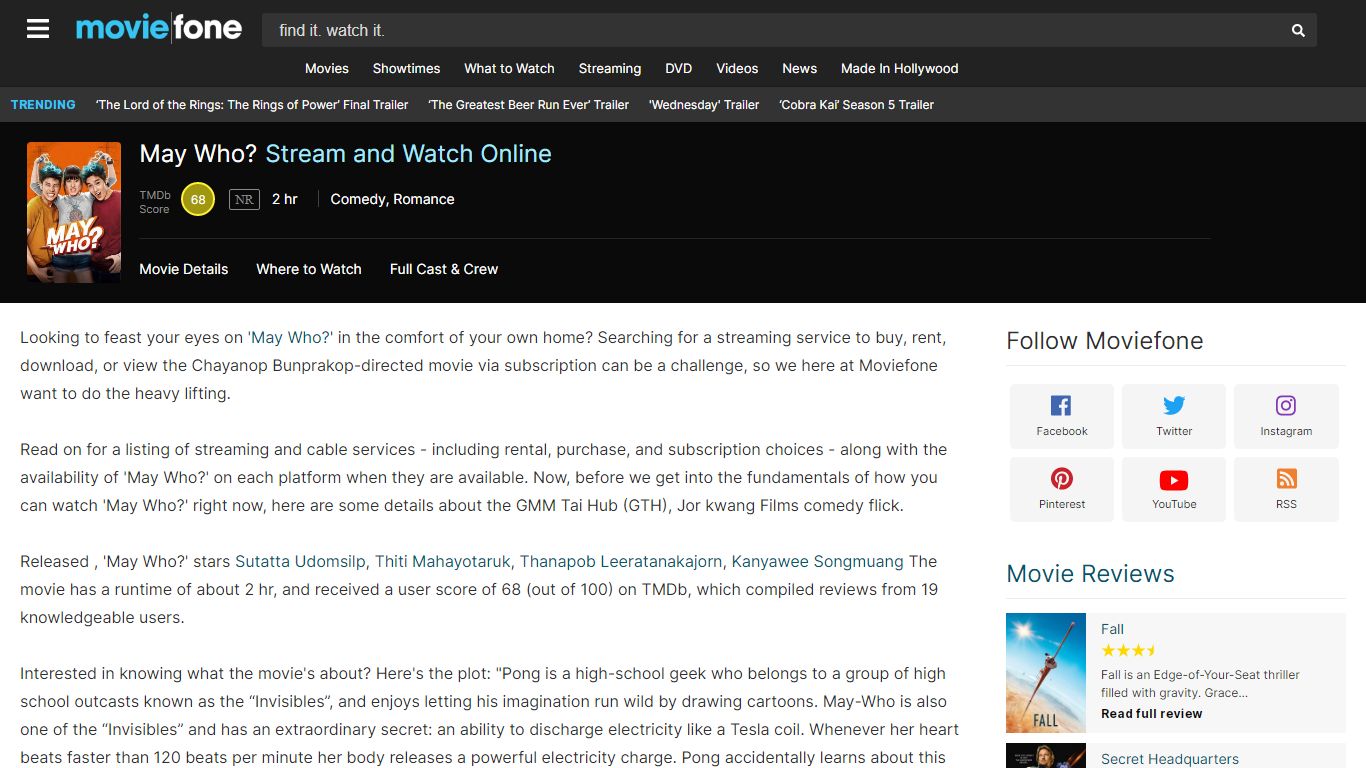Click the '2 hr' runtime text
This screenshot has height=768, width=1366.
[x=285, y=199]
